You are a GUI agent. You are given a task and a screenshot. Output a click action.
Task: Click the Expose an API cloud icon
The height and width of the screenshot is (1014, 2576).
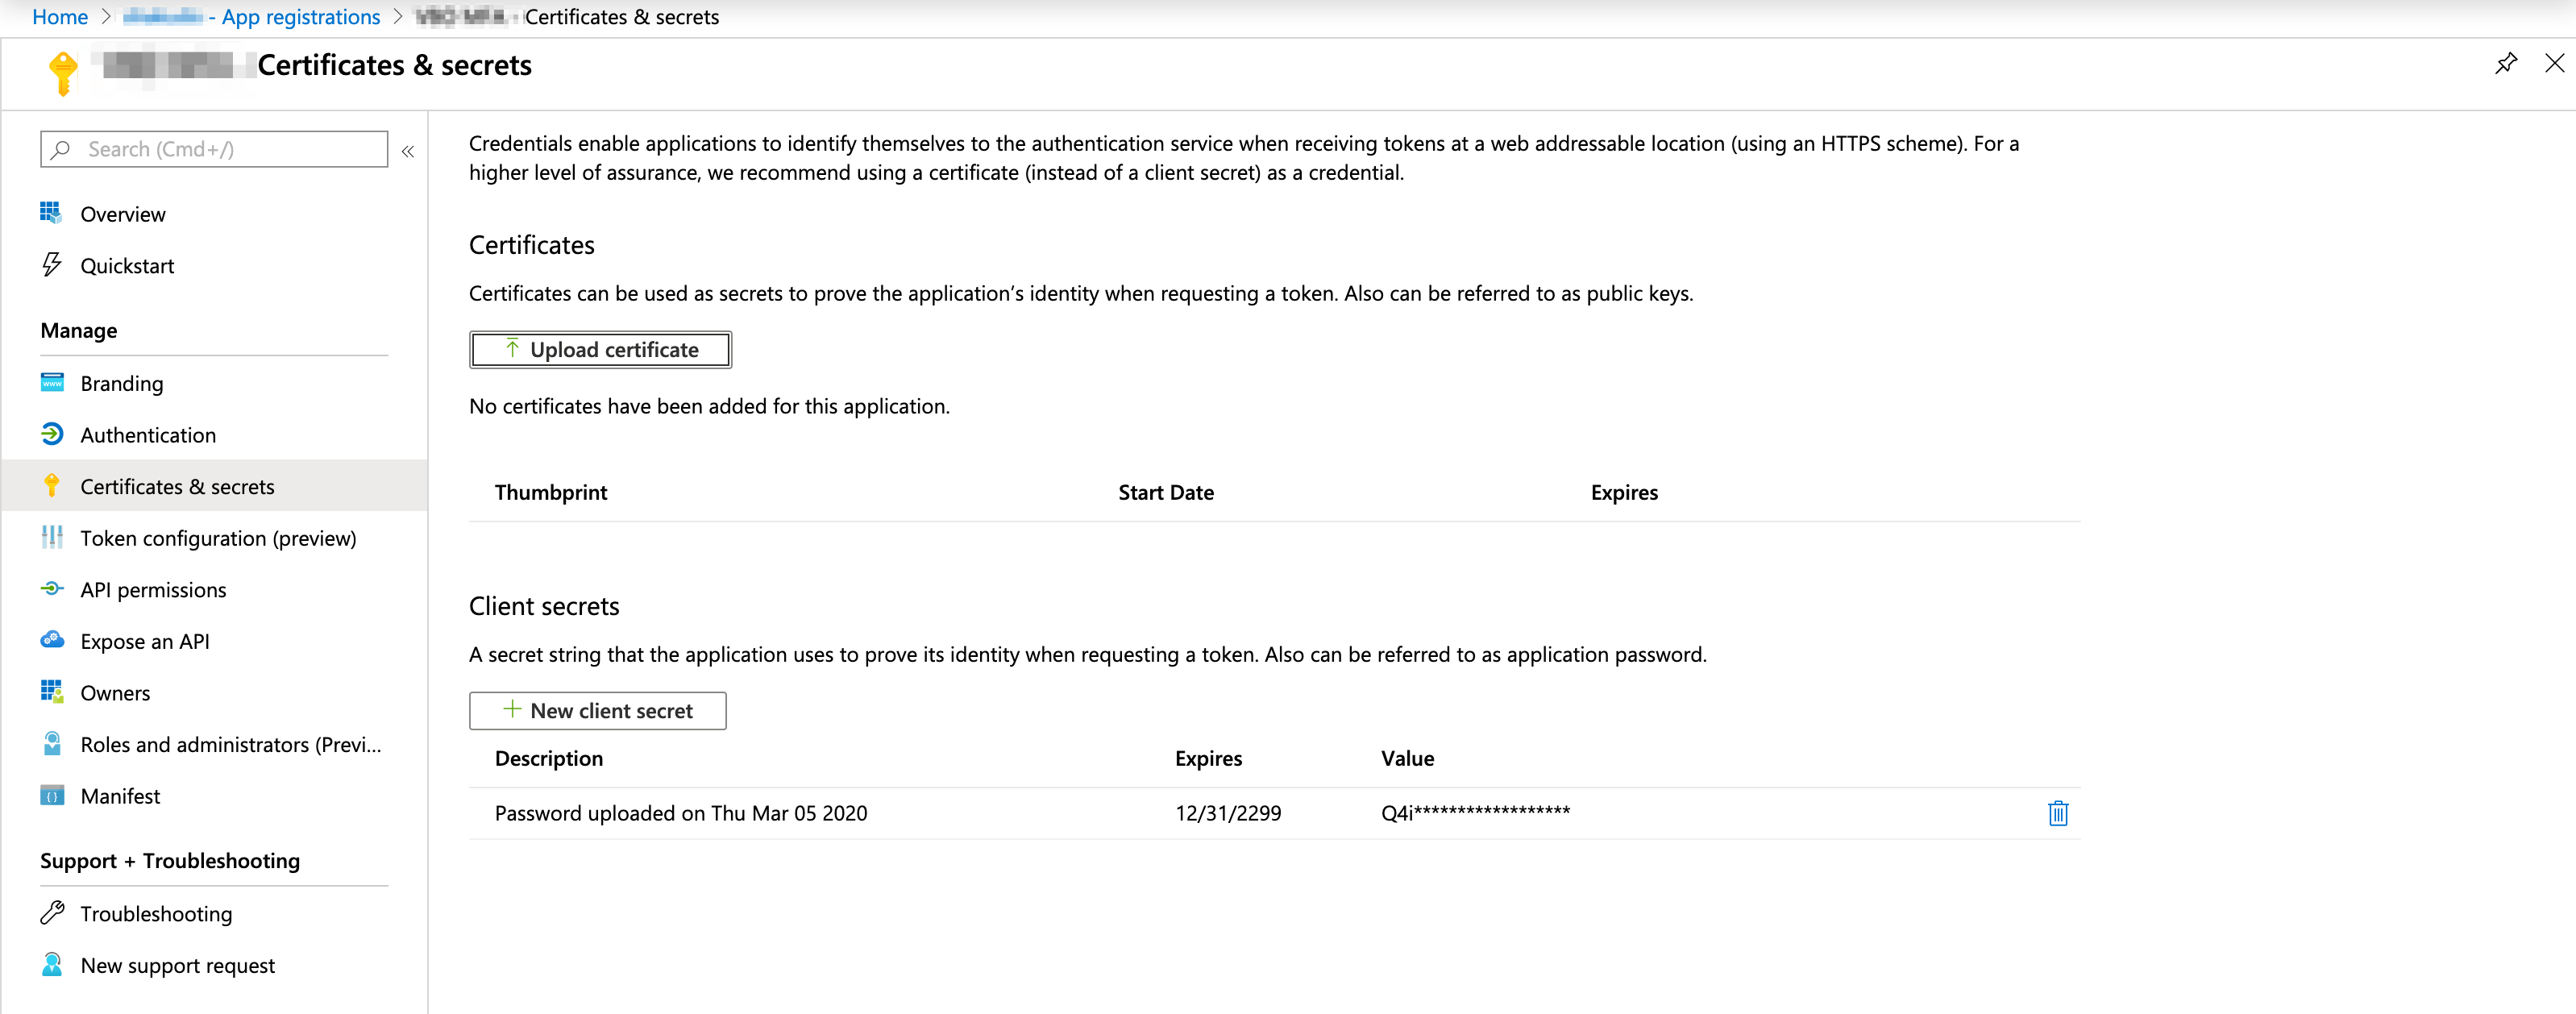pyautogui.click(x=52, y=641)
